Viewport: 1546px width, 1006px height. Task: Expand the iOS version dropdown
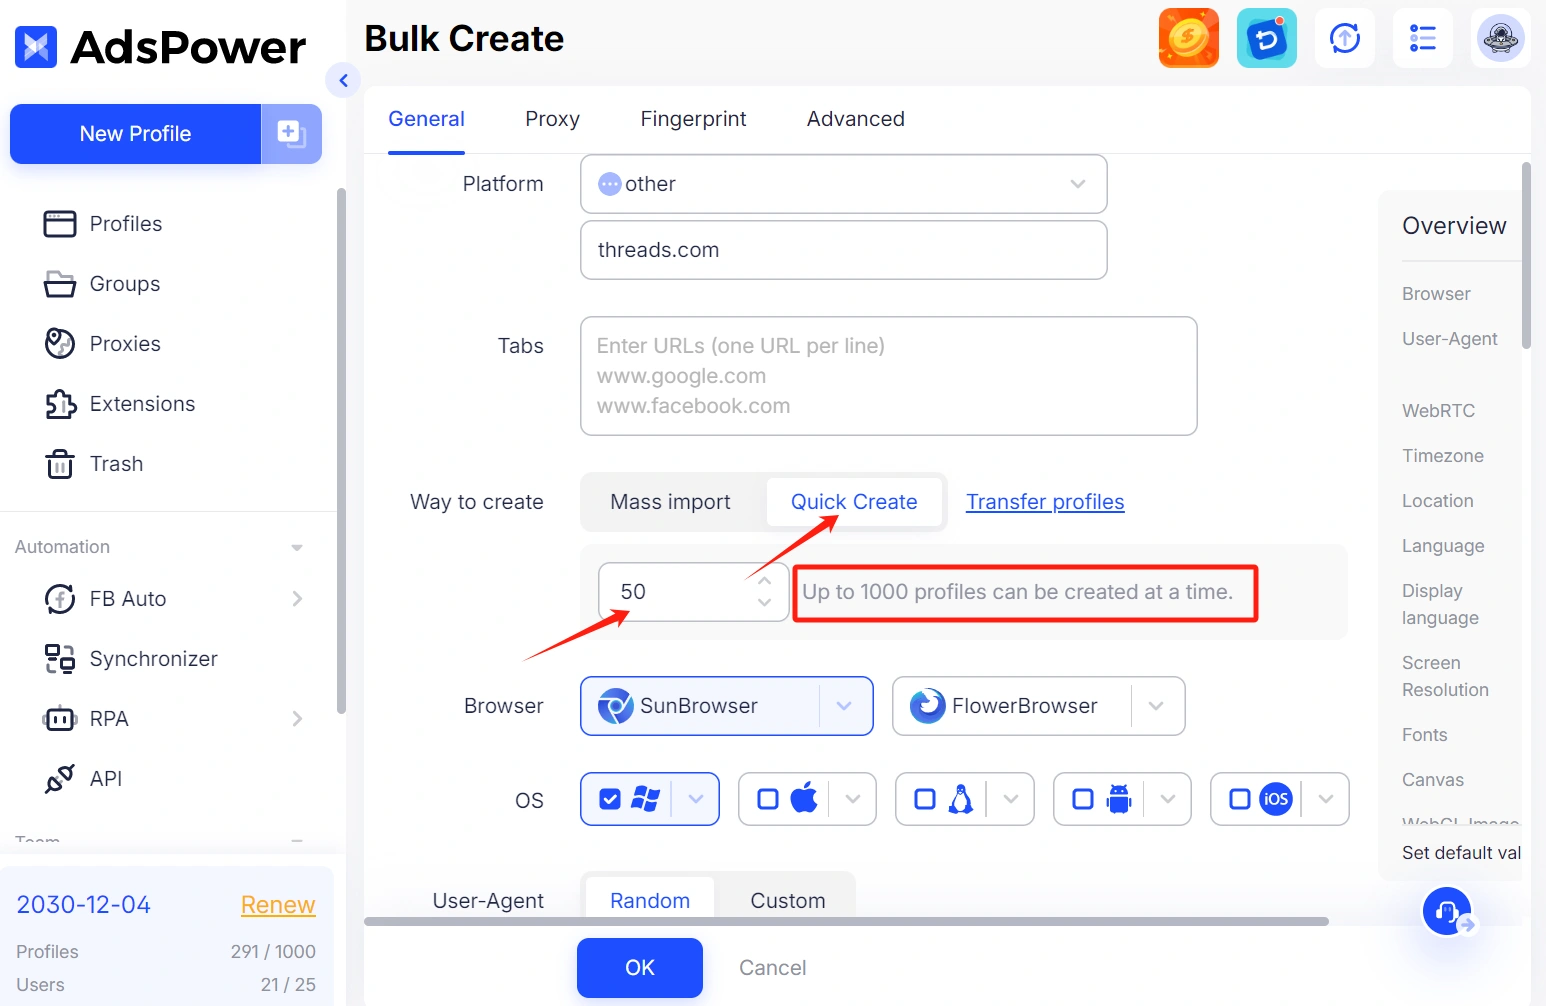point(1326,799)
